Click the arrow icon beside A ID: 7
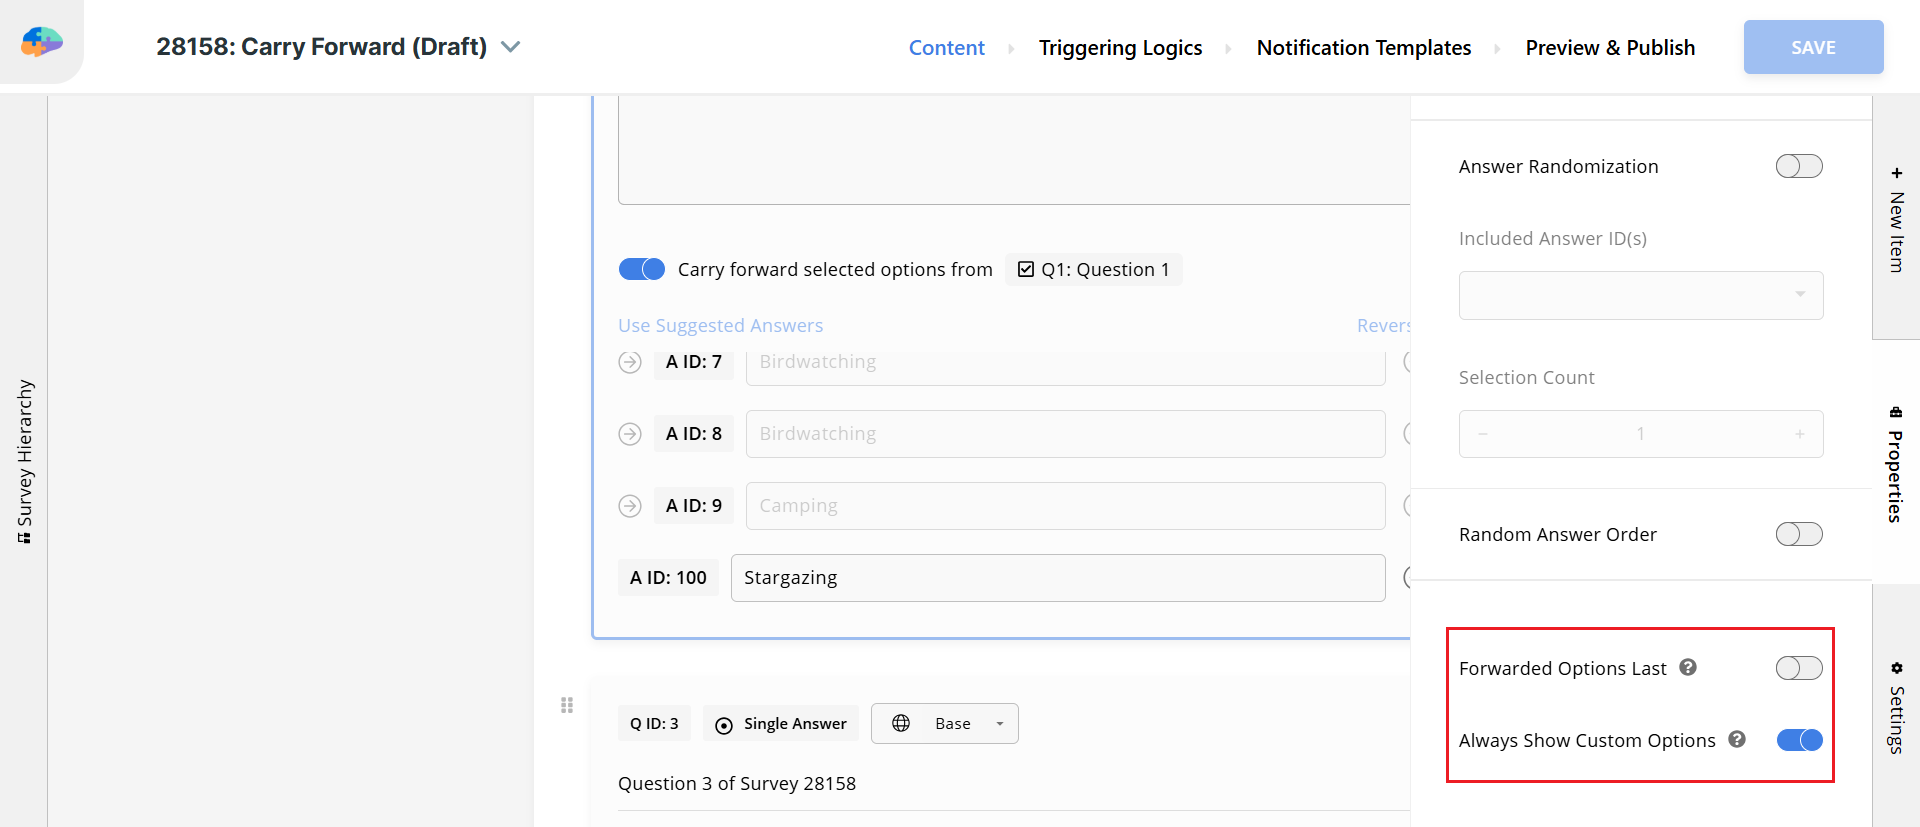Viewport: 1920px width, 827px height. [630, 362]
